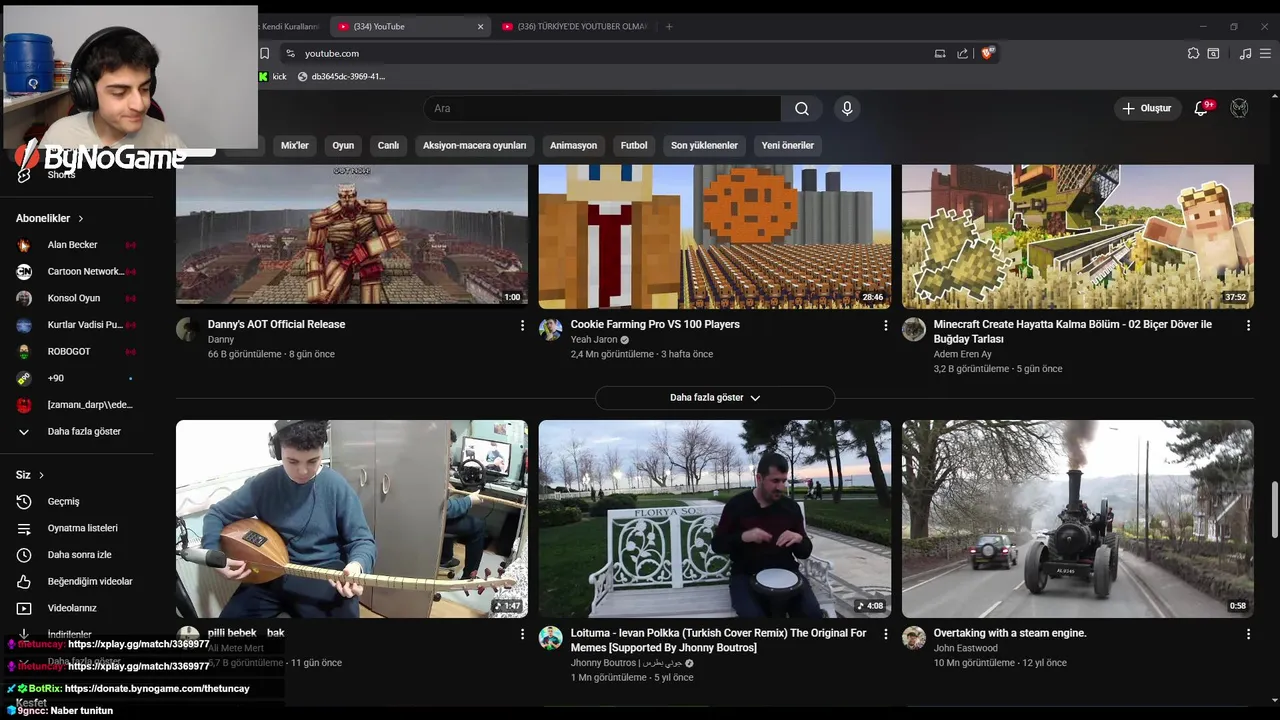Open the sidebar panel icon in browser toolbar
This screenshot has height=720, width=1280.
[x=1213, y=53]
